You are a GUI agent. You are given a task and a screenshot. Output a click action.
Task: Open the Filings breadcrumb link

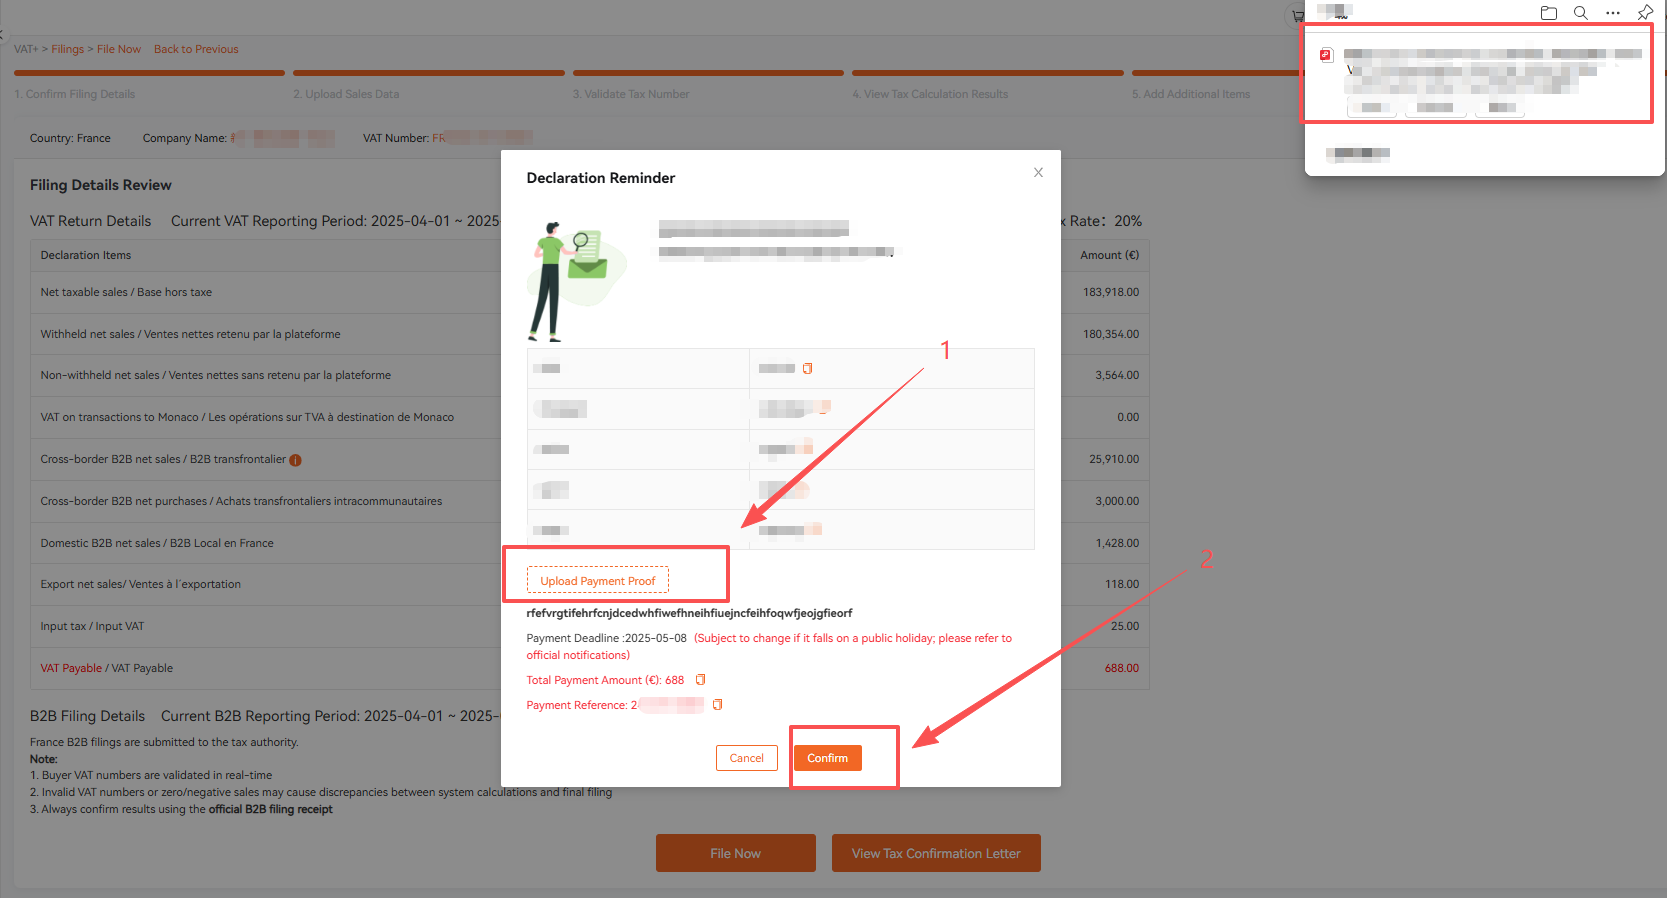(68, 49)
